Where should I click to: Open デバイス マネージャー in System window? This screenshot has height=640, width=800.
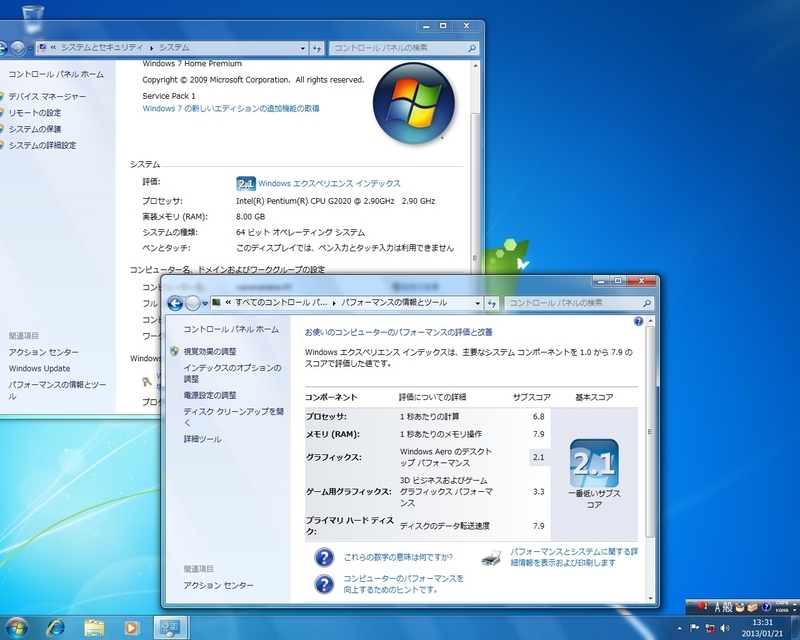(47, 96)
